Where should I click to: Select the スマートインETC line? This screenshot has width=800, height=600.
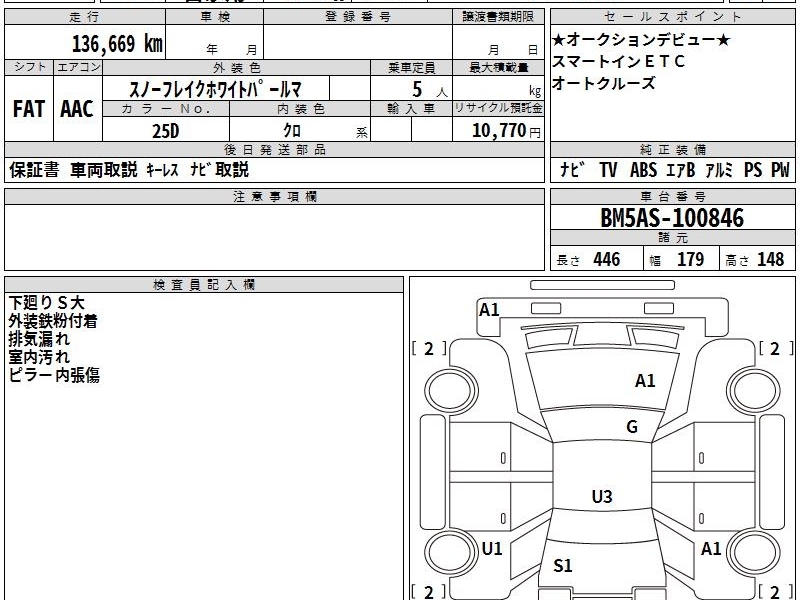pos(618,61)
